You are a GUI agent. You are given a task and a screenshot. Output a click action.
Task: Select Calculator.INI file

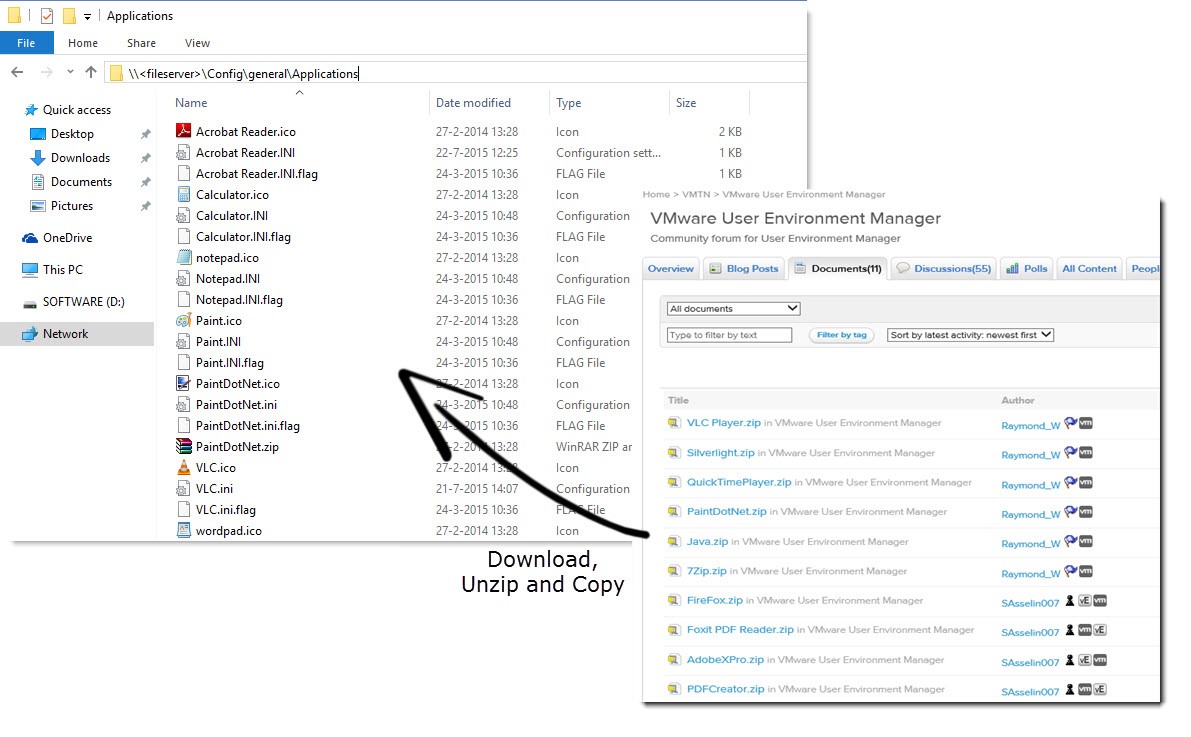point(232,216)
